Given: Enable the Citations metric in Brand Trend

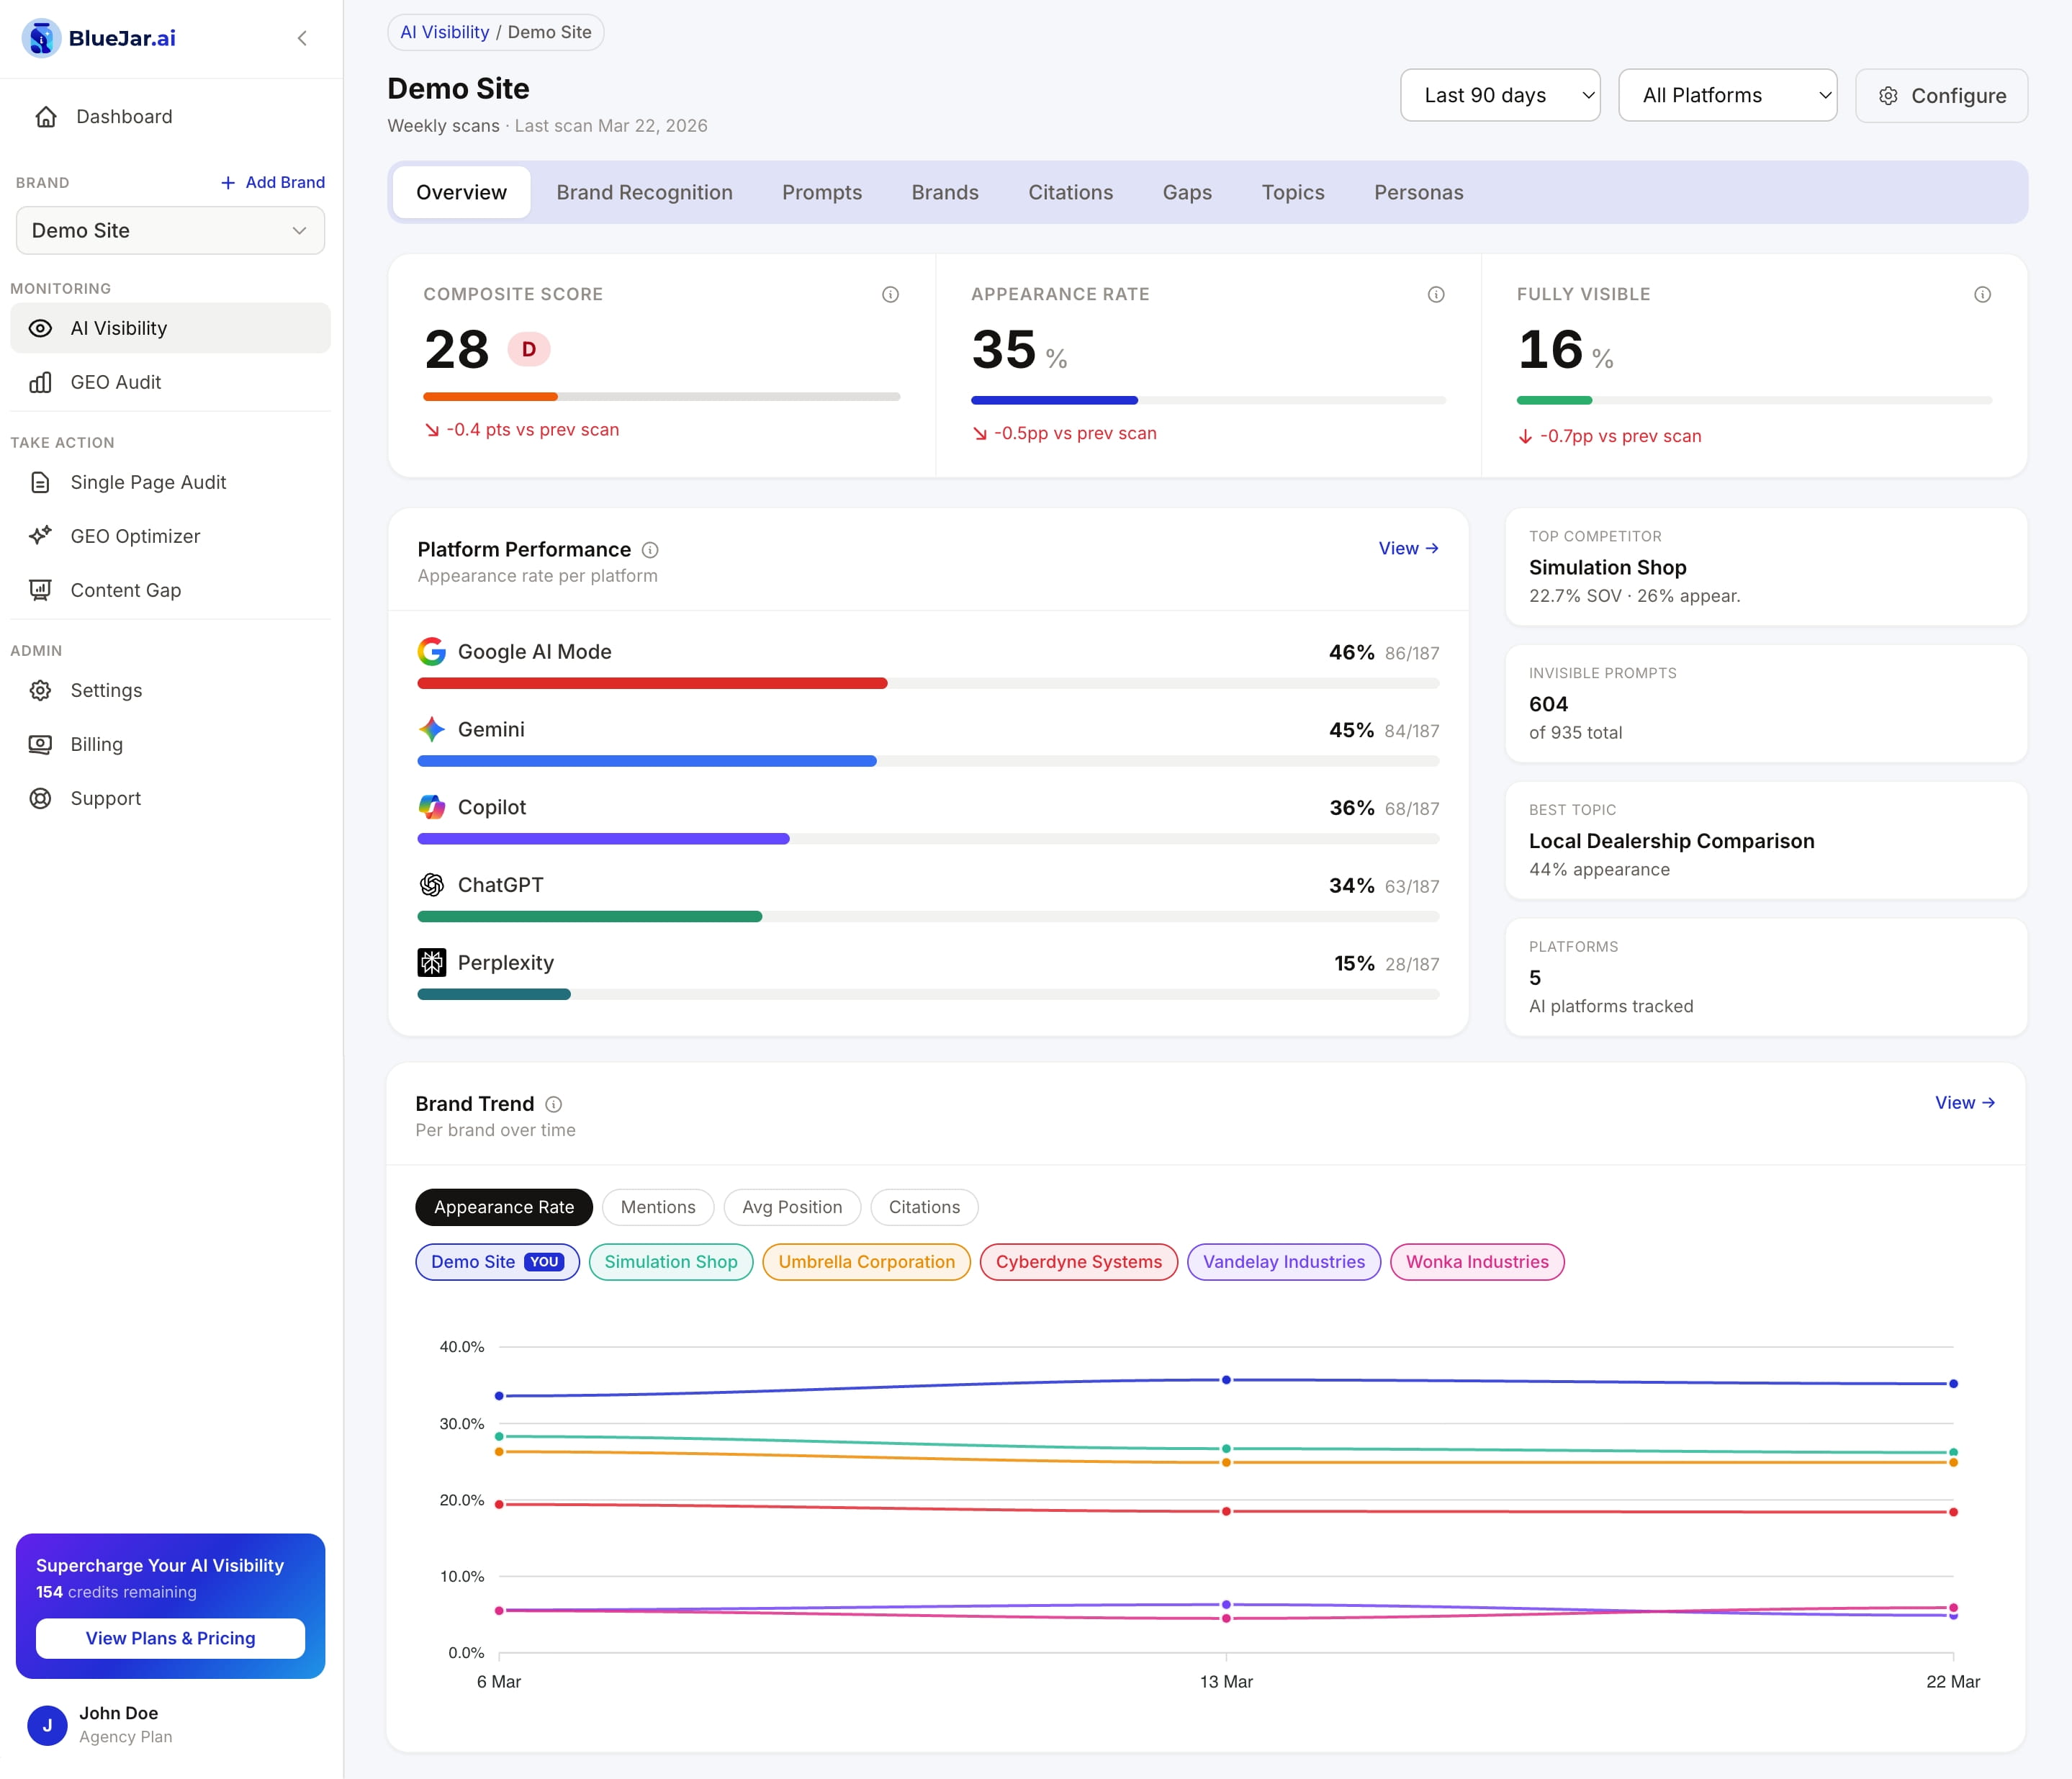Looking at the screenshot, I should click(x=923, y=1207).
